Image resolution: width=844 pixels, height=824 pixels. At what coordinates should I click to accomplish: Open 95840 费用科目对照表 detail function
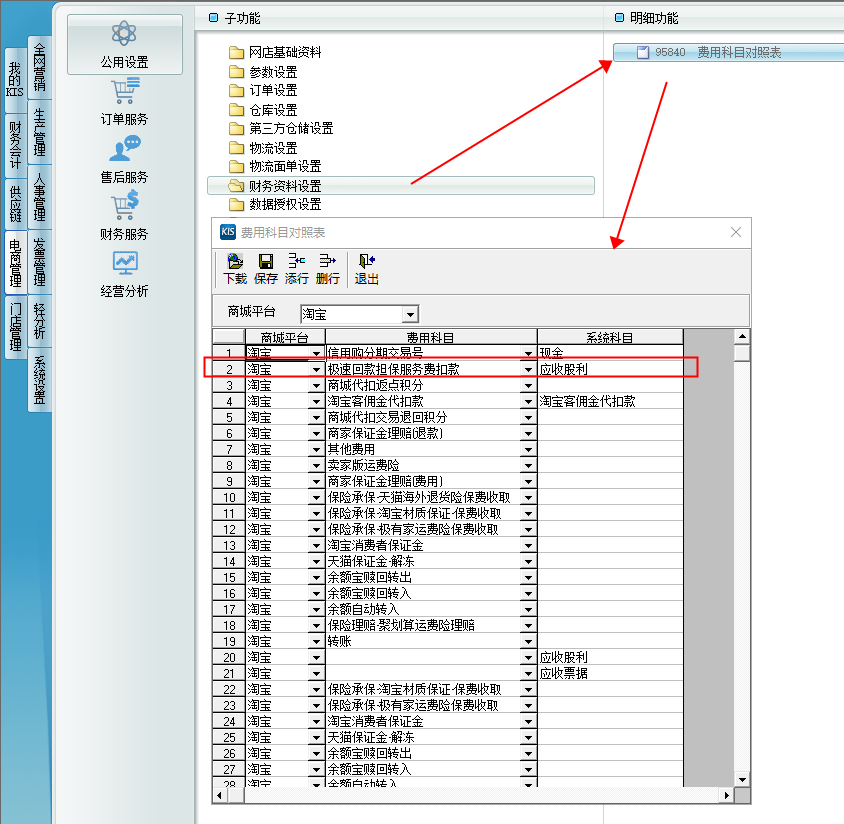coord(728,52)
